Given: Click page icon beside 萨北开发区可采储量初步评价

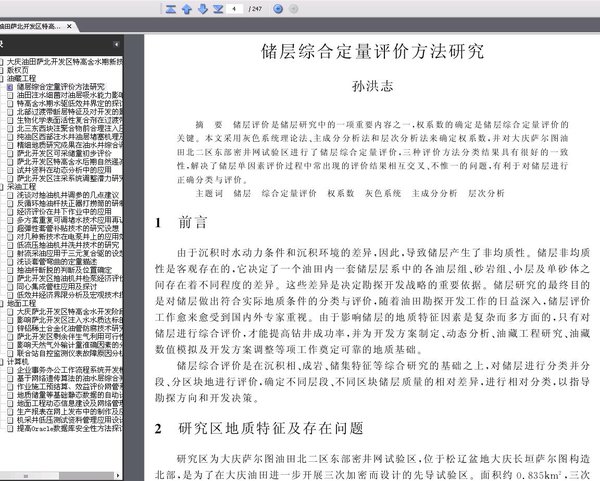Looking at the screenshot, I should click(10, 153).
